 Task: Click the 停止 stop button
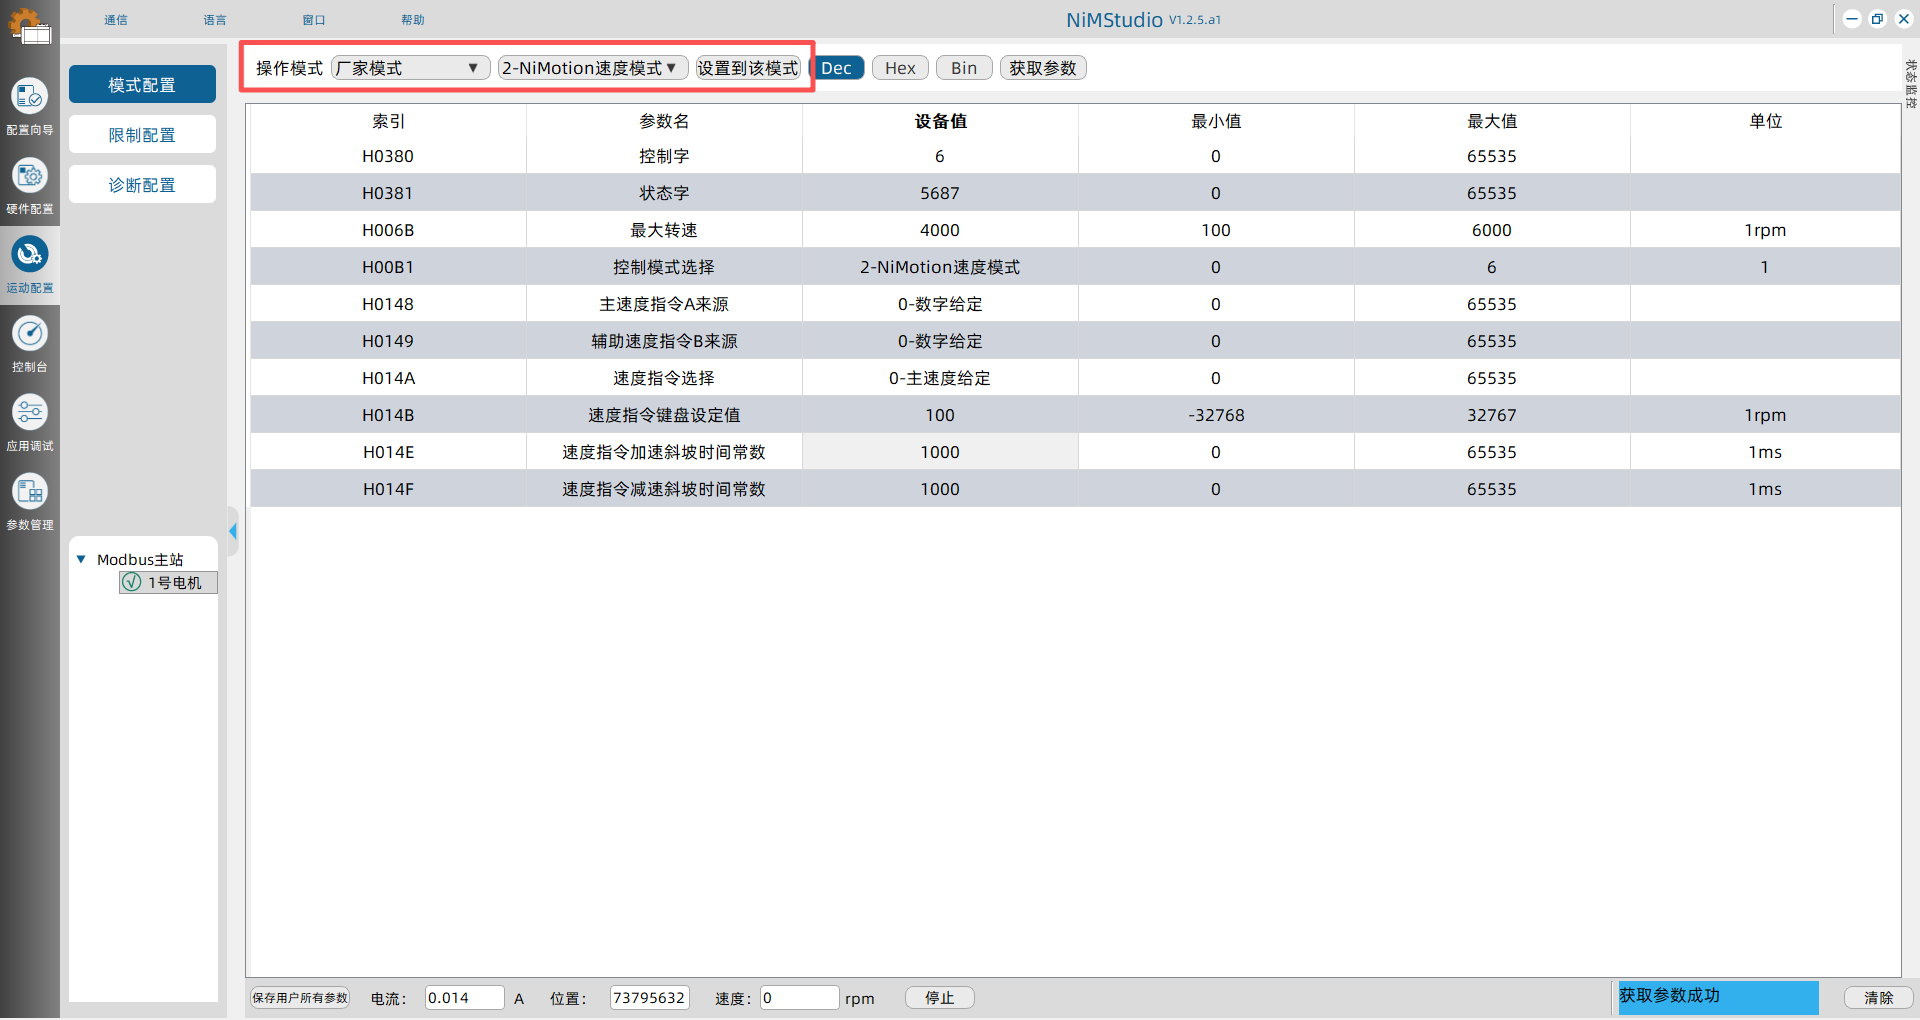click(940, 998)
